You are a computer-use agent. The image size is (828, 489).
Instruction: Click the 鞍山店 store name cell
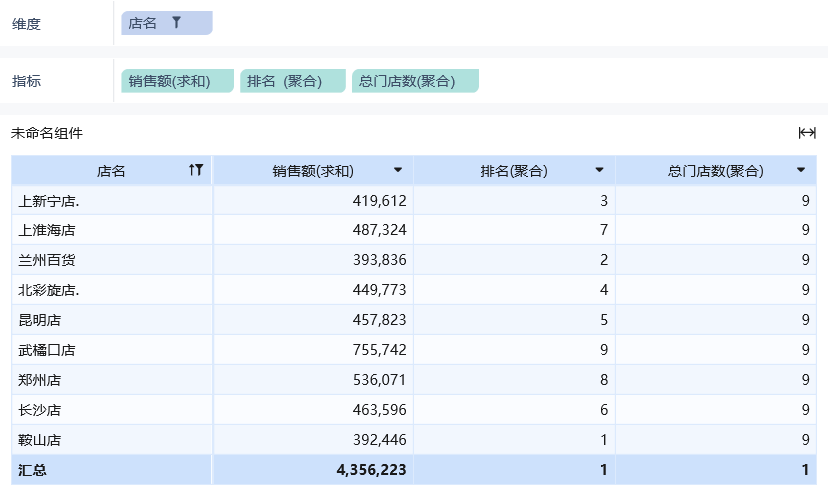[40, 440]
